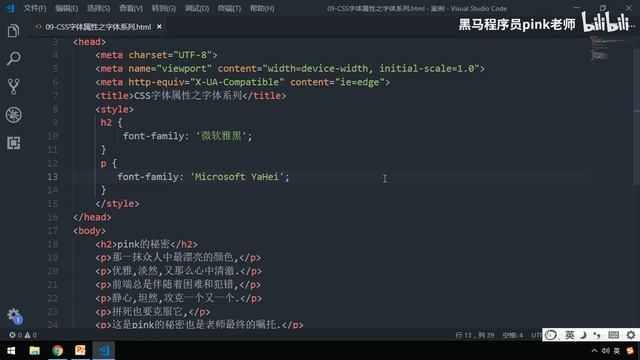Viewport: 640px width, 360px height.
Task: Open the 转到(G) menu
Action: (x=163, y=8)
